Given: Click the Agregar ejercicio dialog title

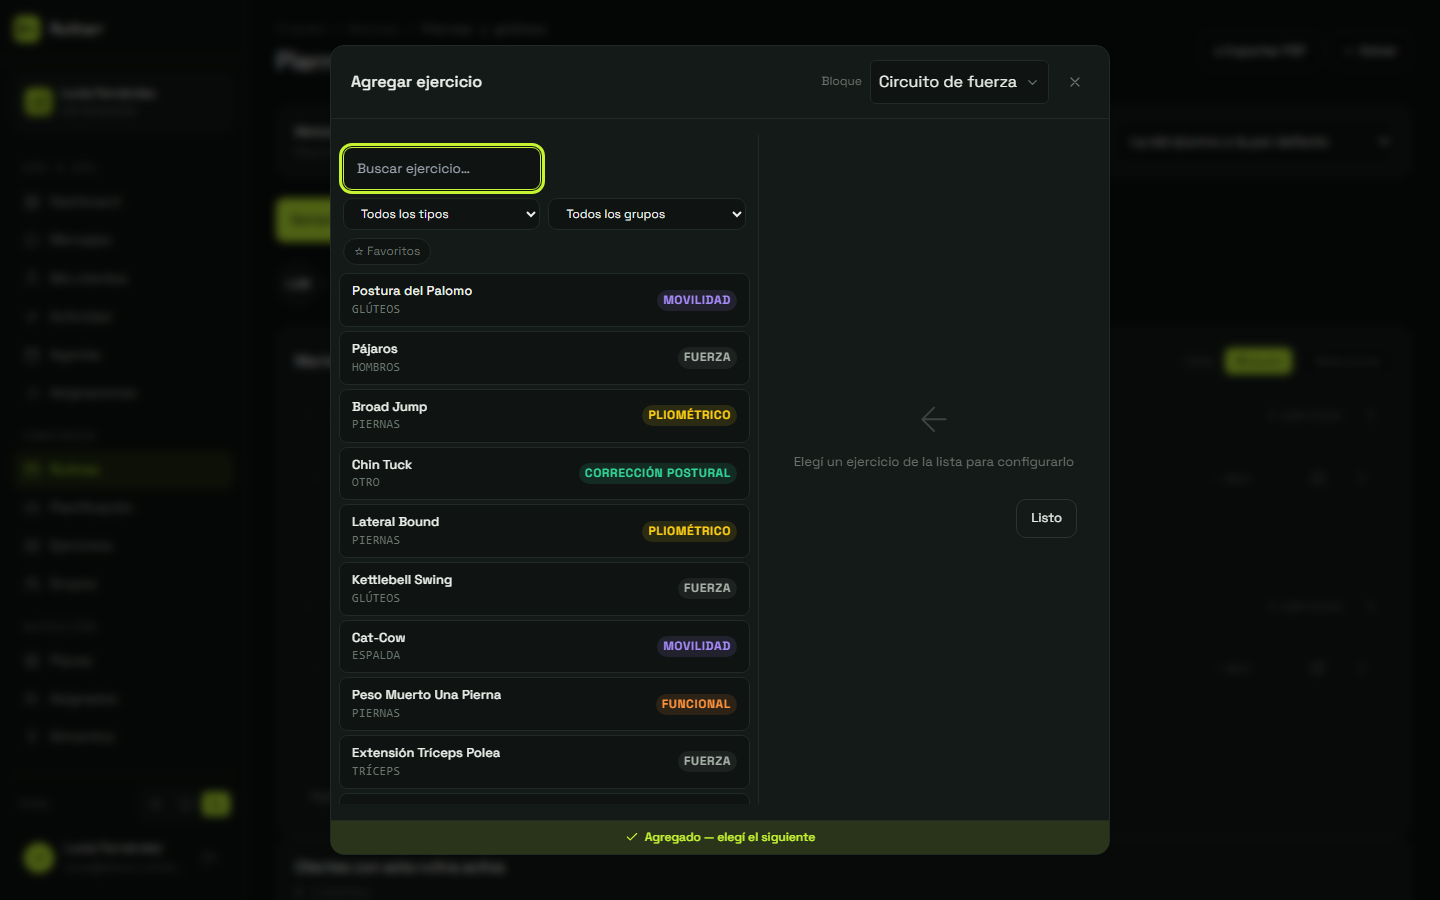Looking at the screenshot, I should coord(416,82).
